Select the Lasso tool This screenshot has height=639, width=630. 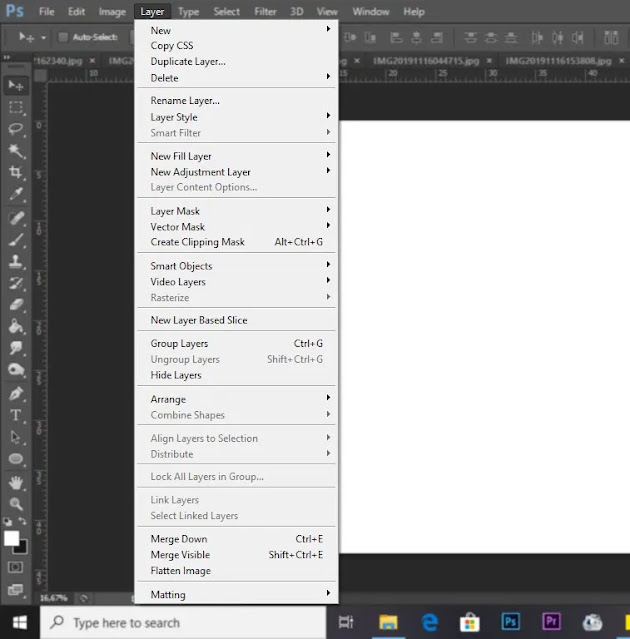16,129
